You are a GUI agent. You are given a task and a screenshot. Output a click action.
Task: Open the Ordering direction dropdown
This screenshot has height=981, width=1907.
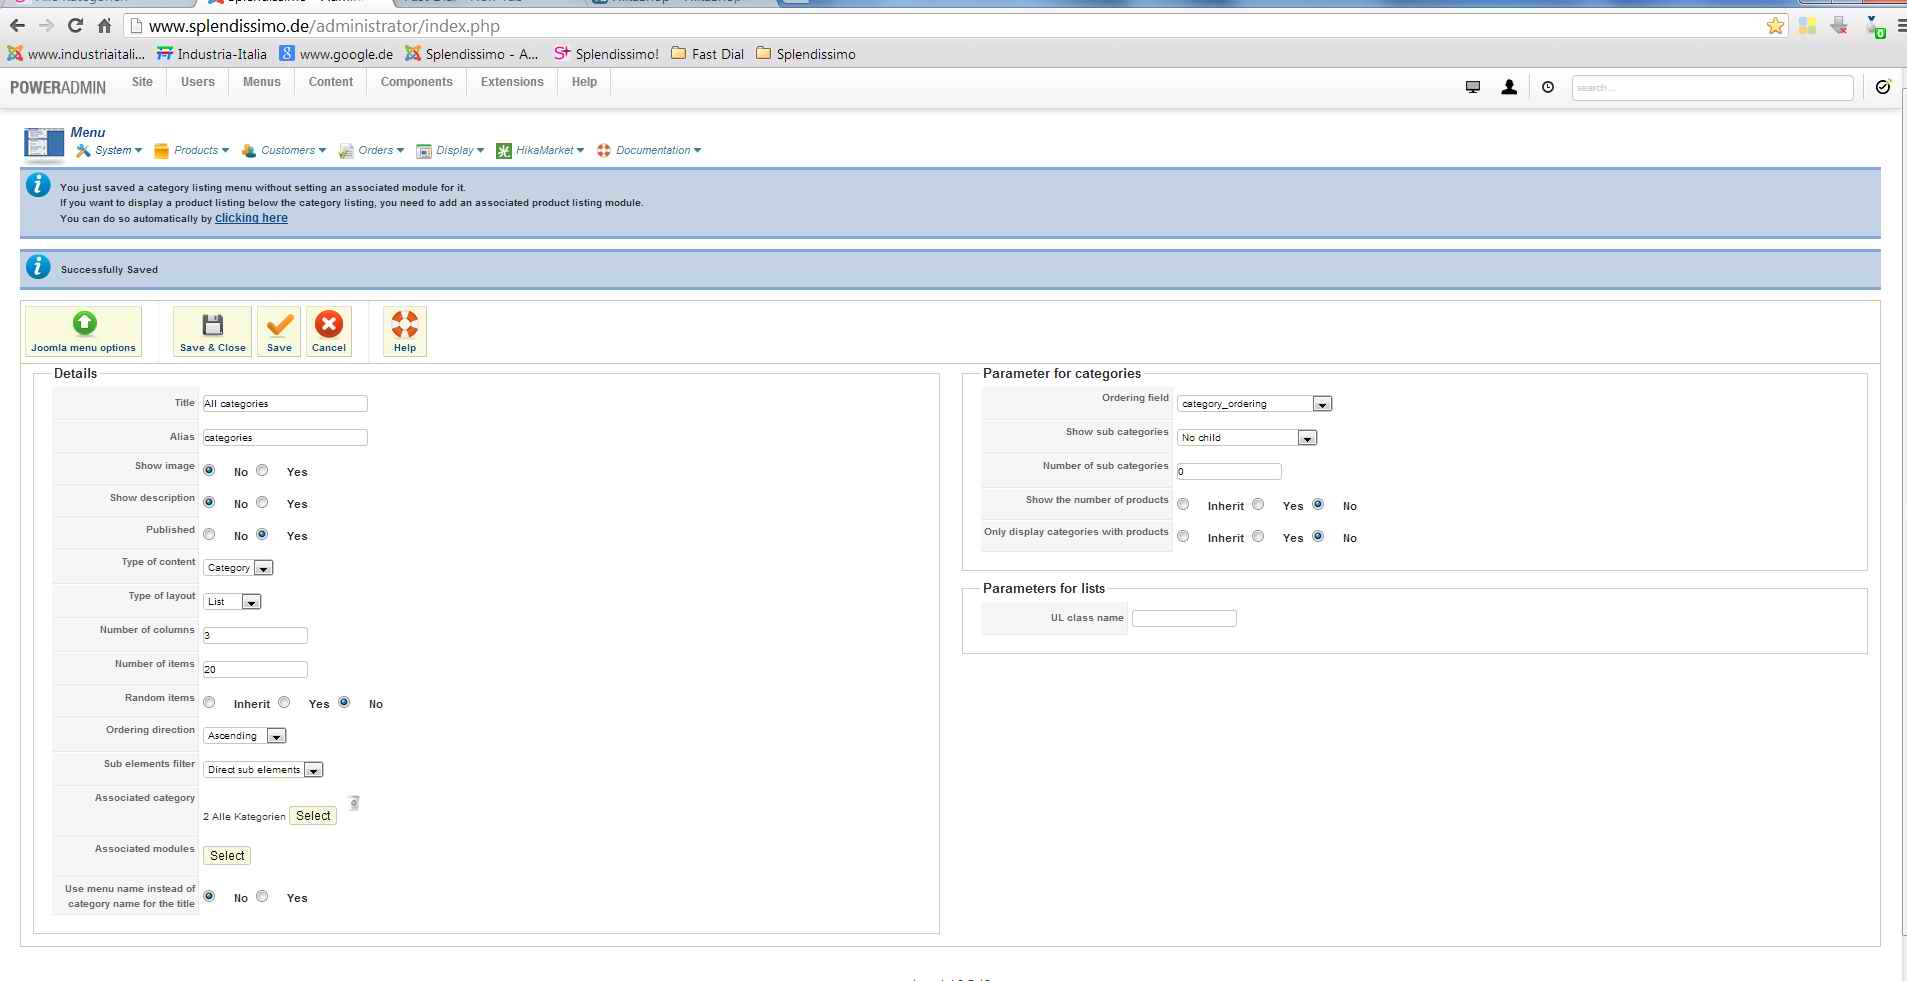tap(245, 736)
